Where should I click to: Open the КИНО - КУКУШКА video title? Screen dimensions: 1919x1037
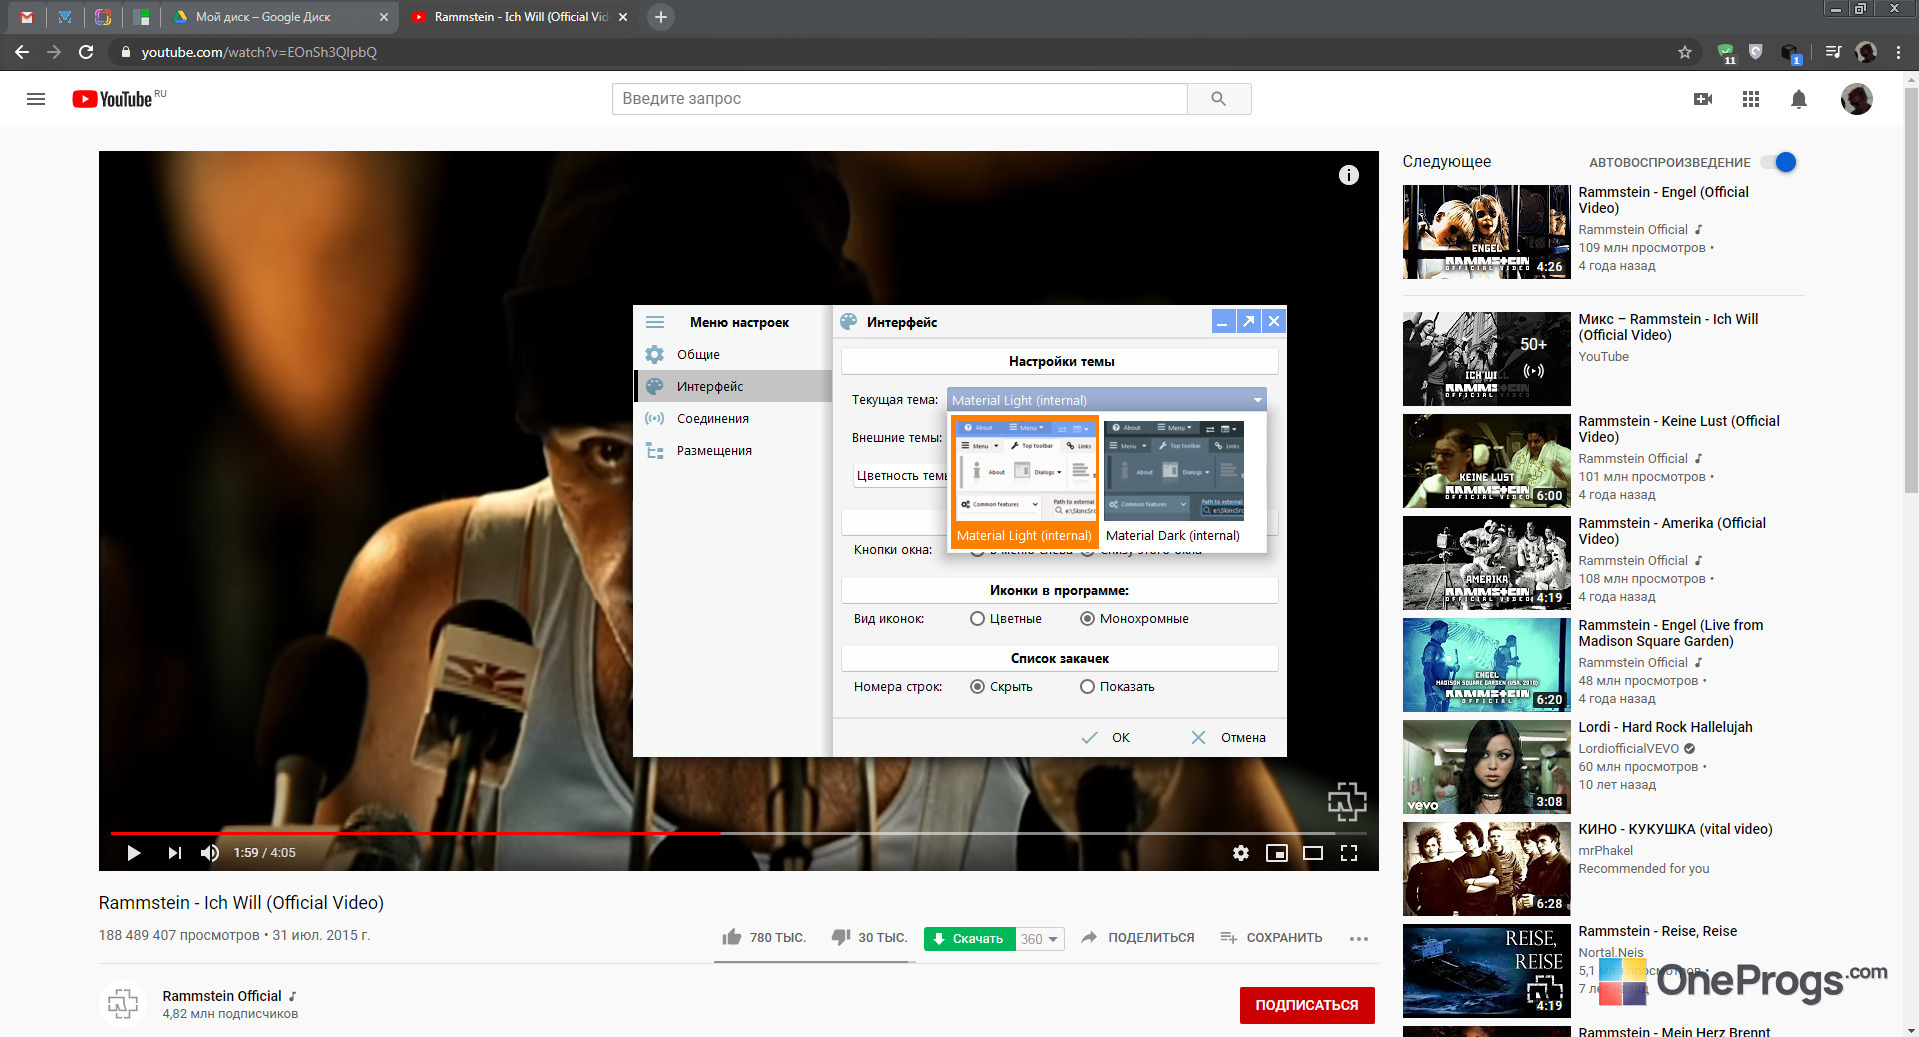[x=1675, y=829]
